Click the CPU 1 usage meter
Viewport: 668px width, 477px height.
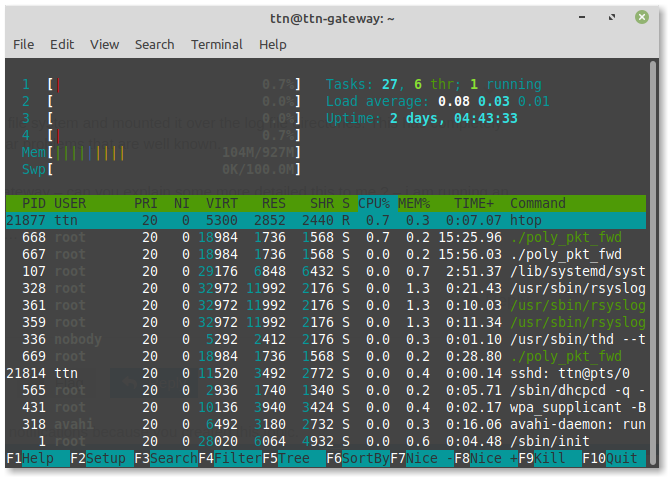point(161,84)
